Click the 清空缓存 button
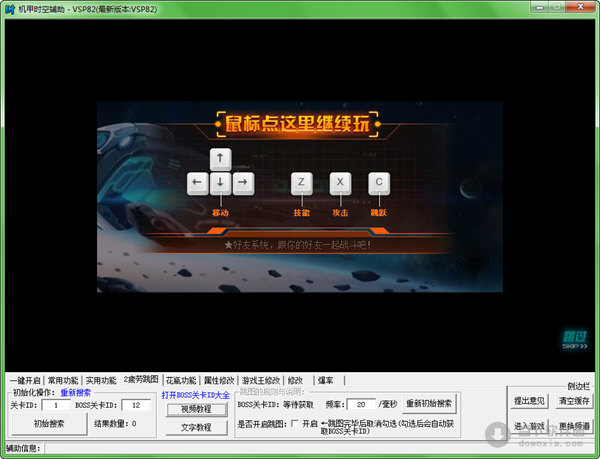This screenshot has width=600, height=459. click(x=574, y=401)
